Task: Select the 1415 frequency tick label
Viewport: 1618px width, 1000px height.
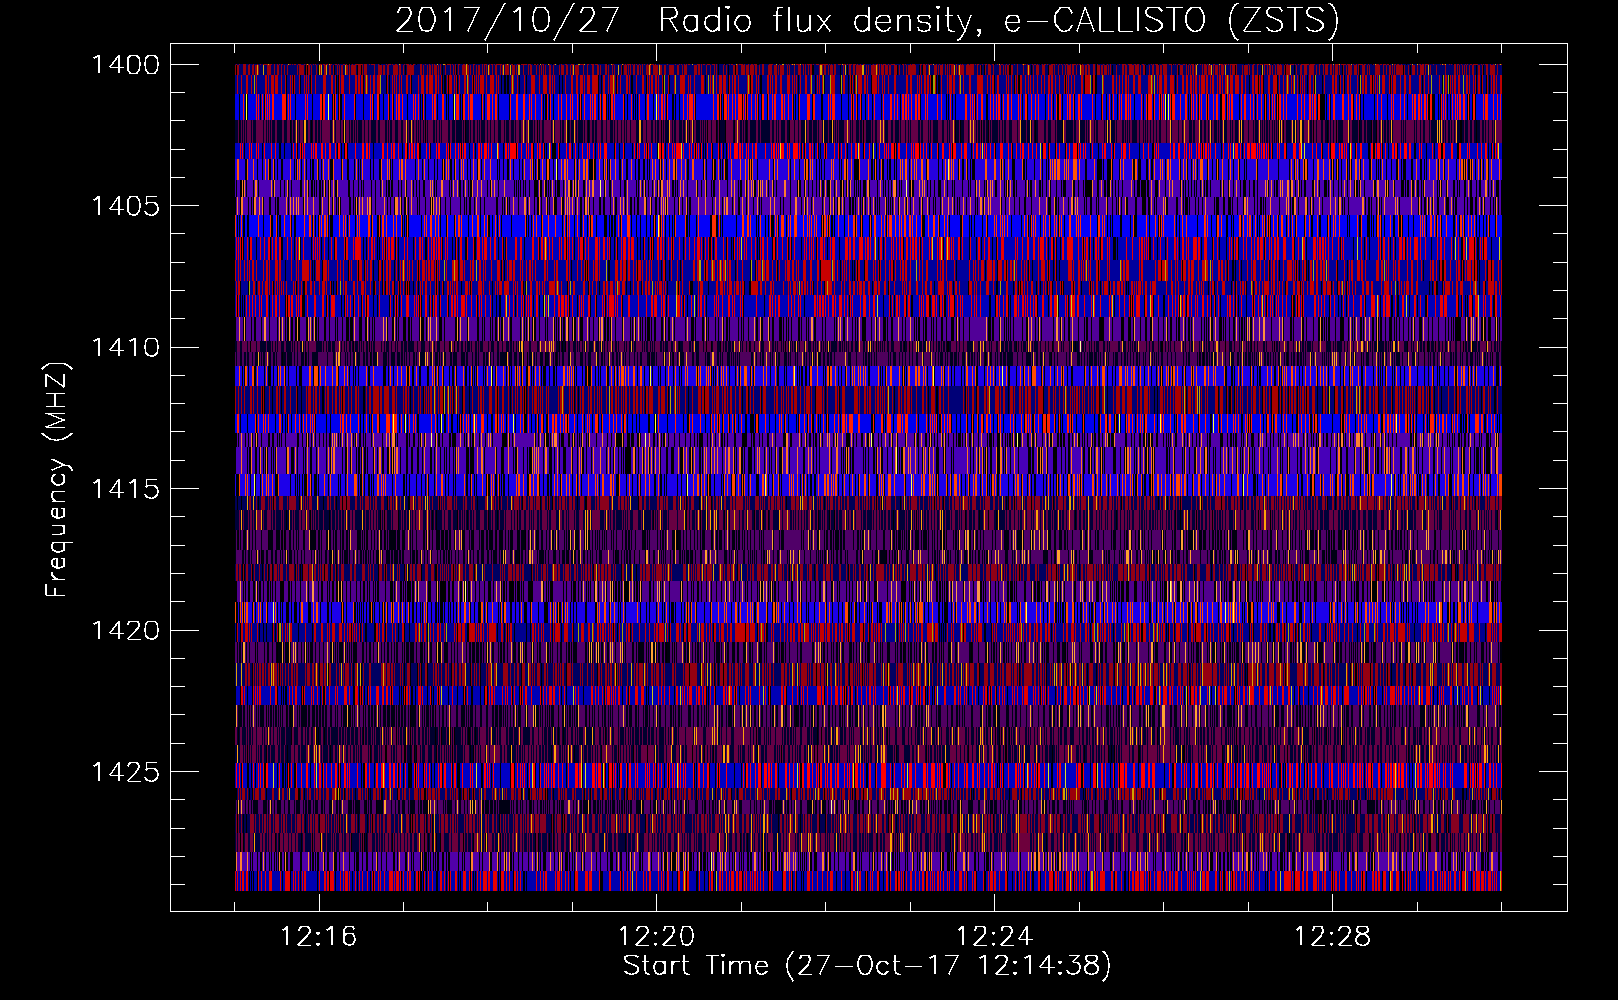Action: [x=125, y=489]
